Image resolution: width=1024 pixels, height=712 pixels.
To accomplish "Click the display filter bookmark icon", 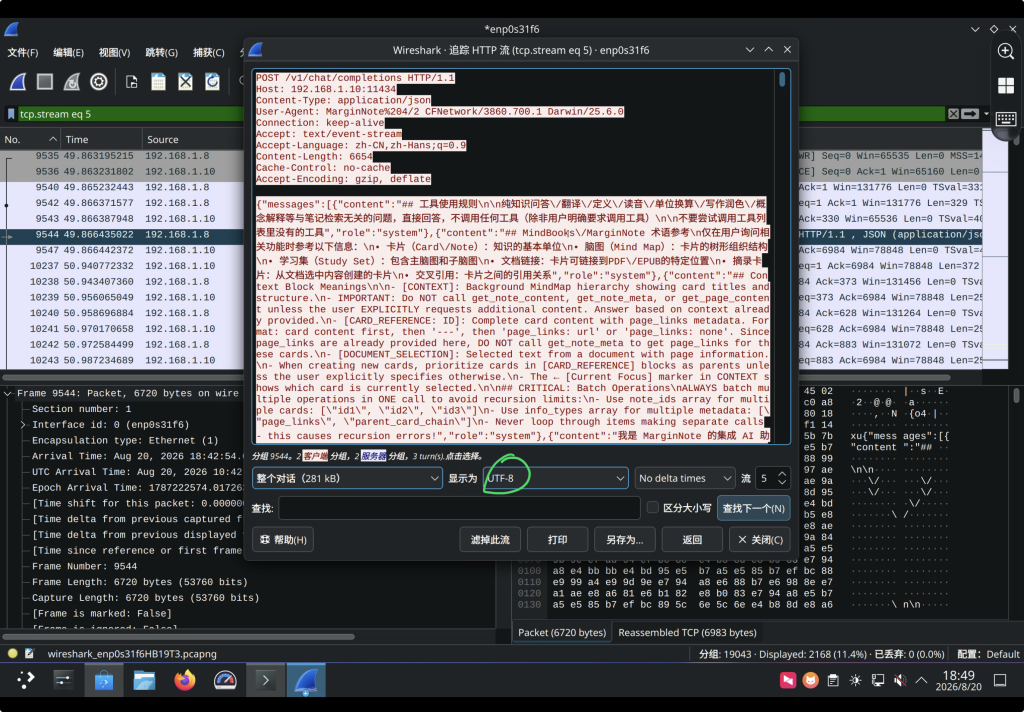I will click(x=11, y=114).
